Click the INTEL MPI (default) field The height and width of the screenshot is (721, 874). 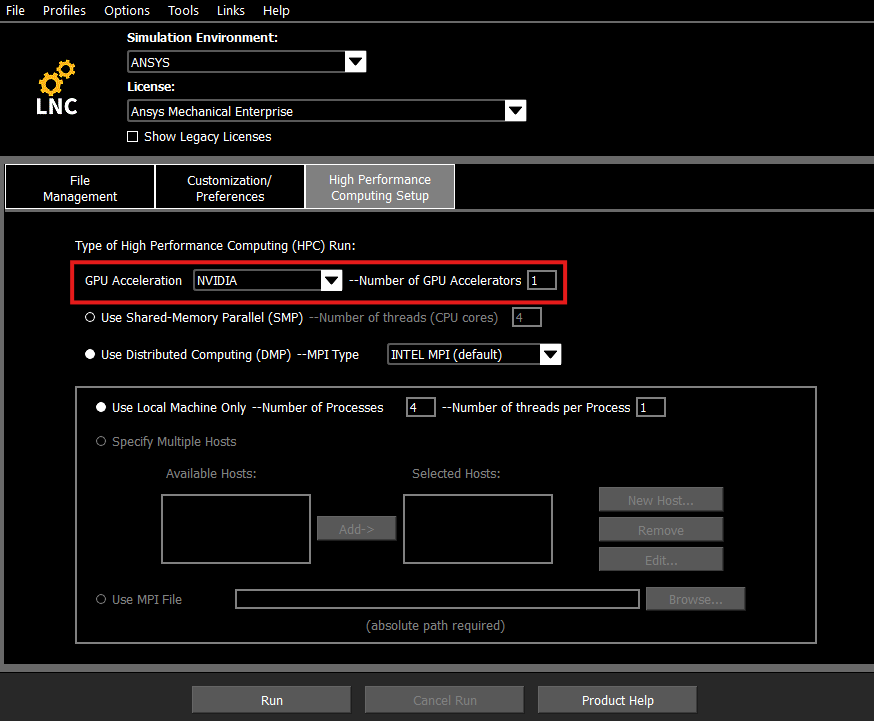coord(464,354)
